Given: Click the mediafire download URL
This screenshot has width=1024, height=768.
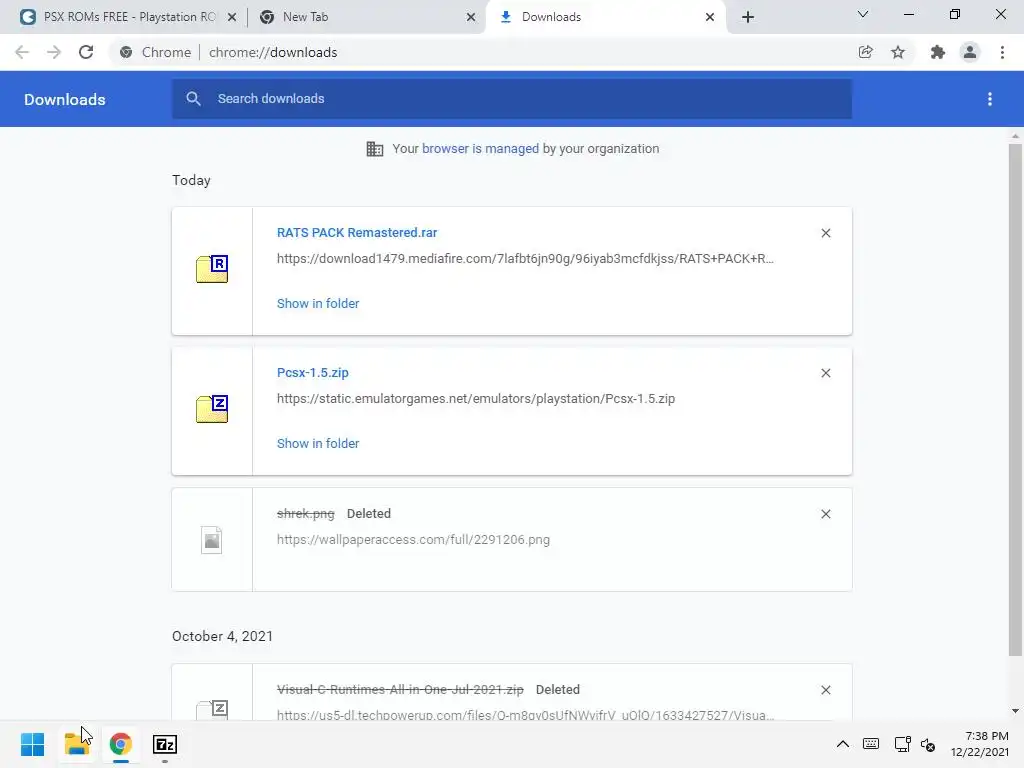Looking at the screenshot, I should 525,259.
